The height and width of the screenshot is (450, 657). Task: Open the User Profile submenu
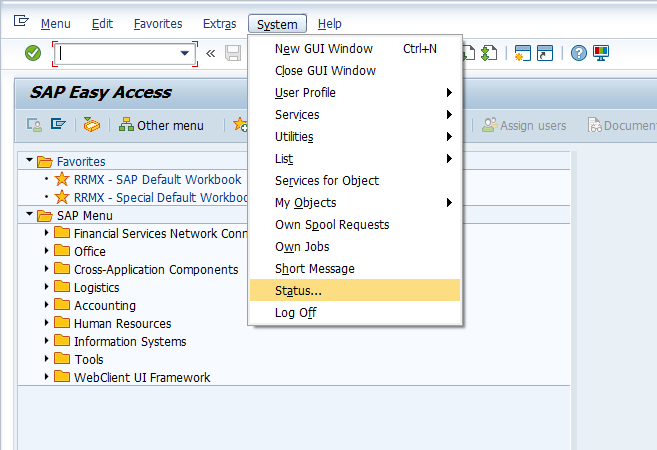pyautogui.click(x=305, y=93)
